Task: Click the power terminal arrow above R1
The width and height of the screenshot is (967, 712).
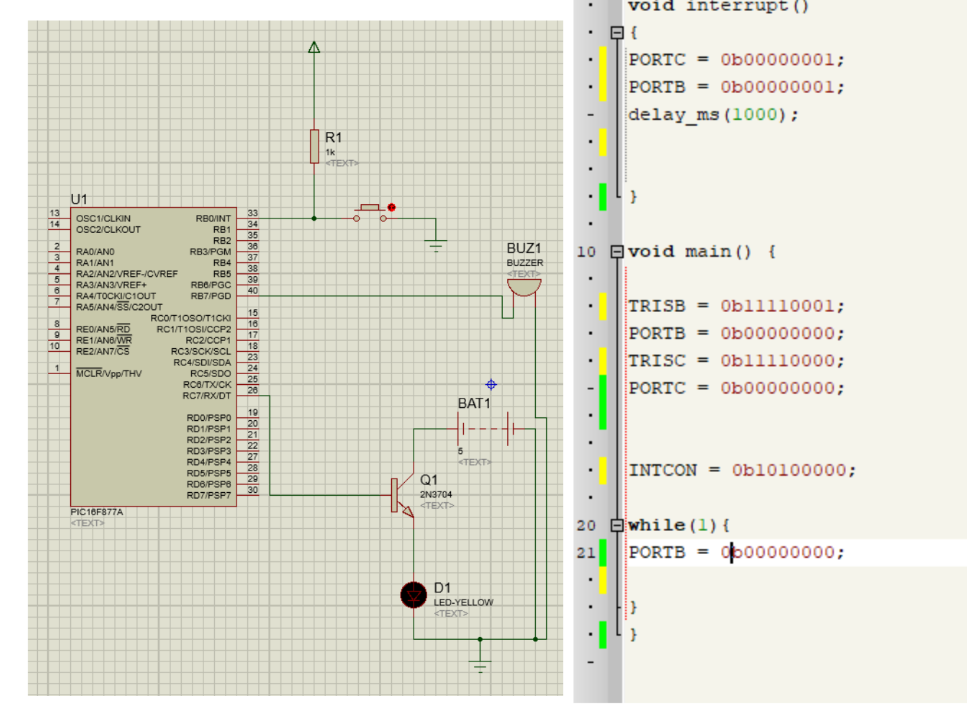Action: click(x=314, y=47)
